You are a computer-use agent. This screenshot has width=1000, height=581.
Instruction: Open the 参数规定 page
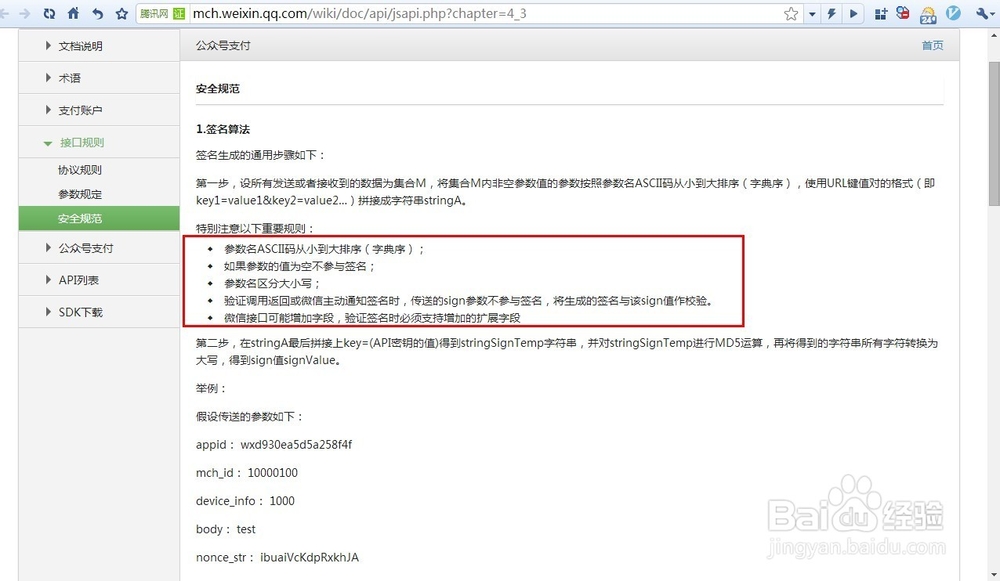(80, 194)
